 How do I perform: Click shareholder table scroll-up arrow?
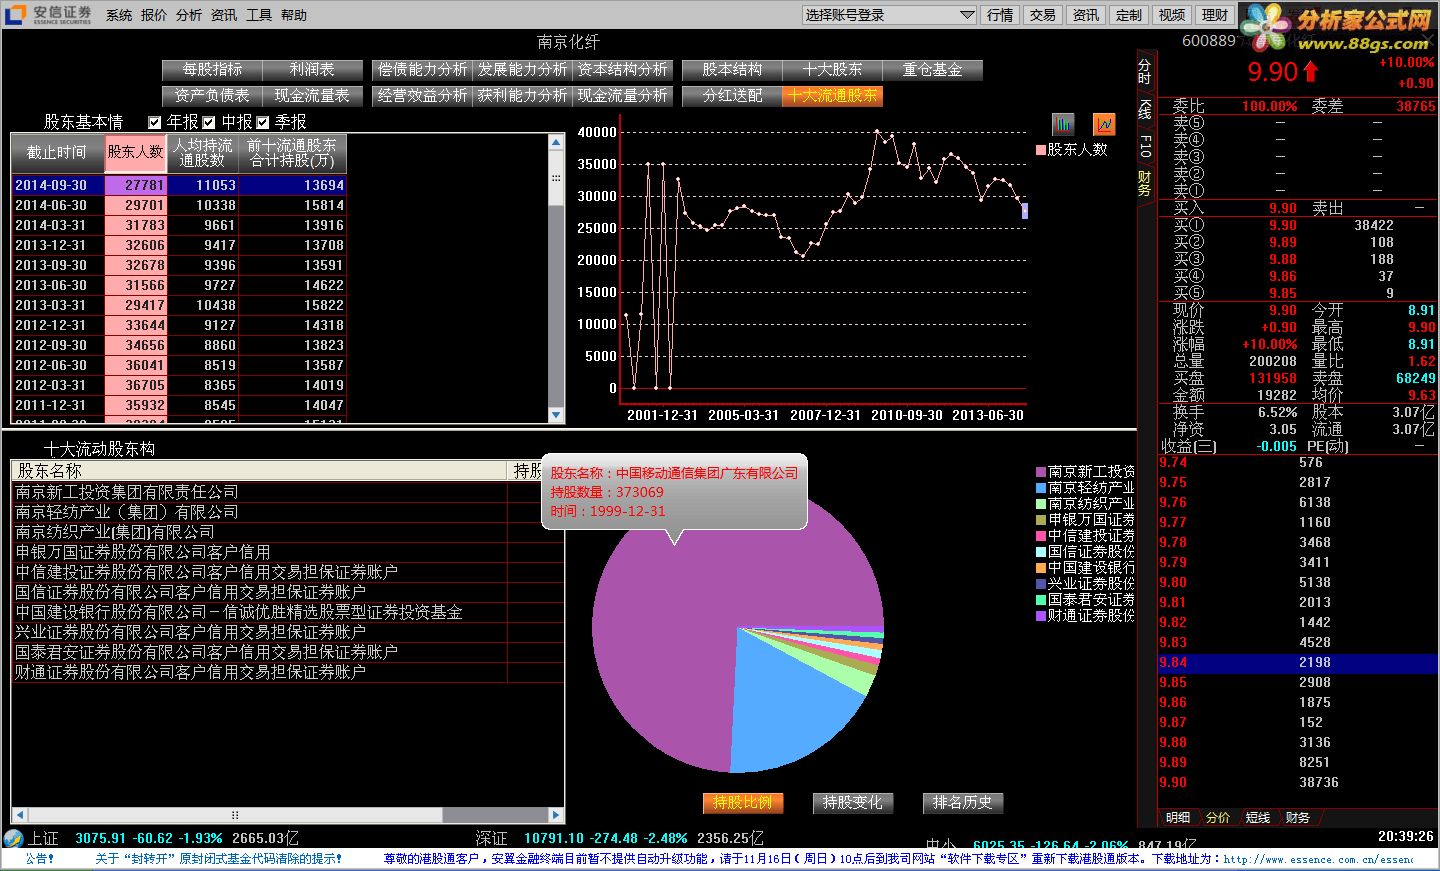(557, 142)
